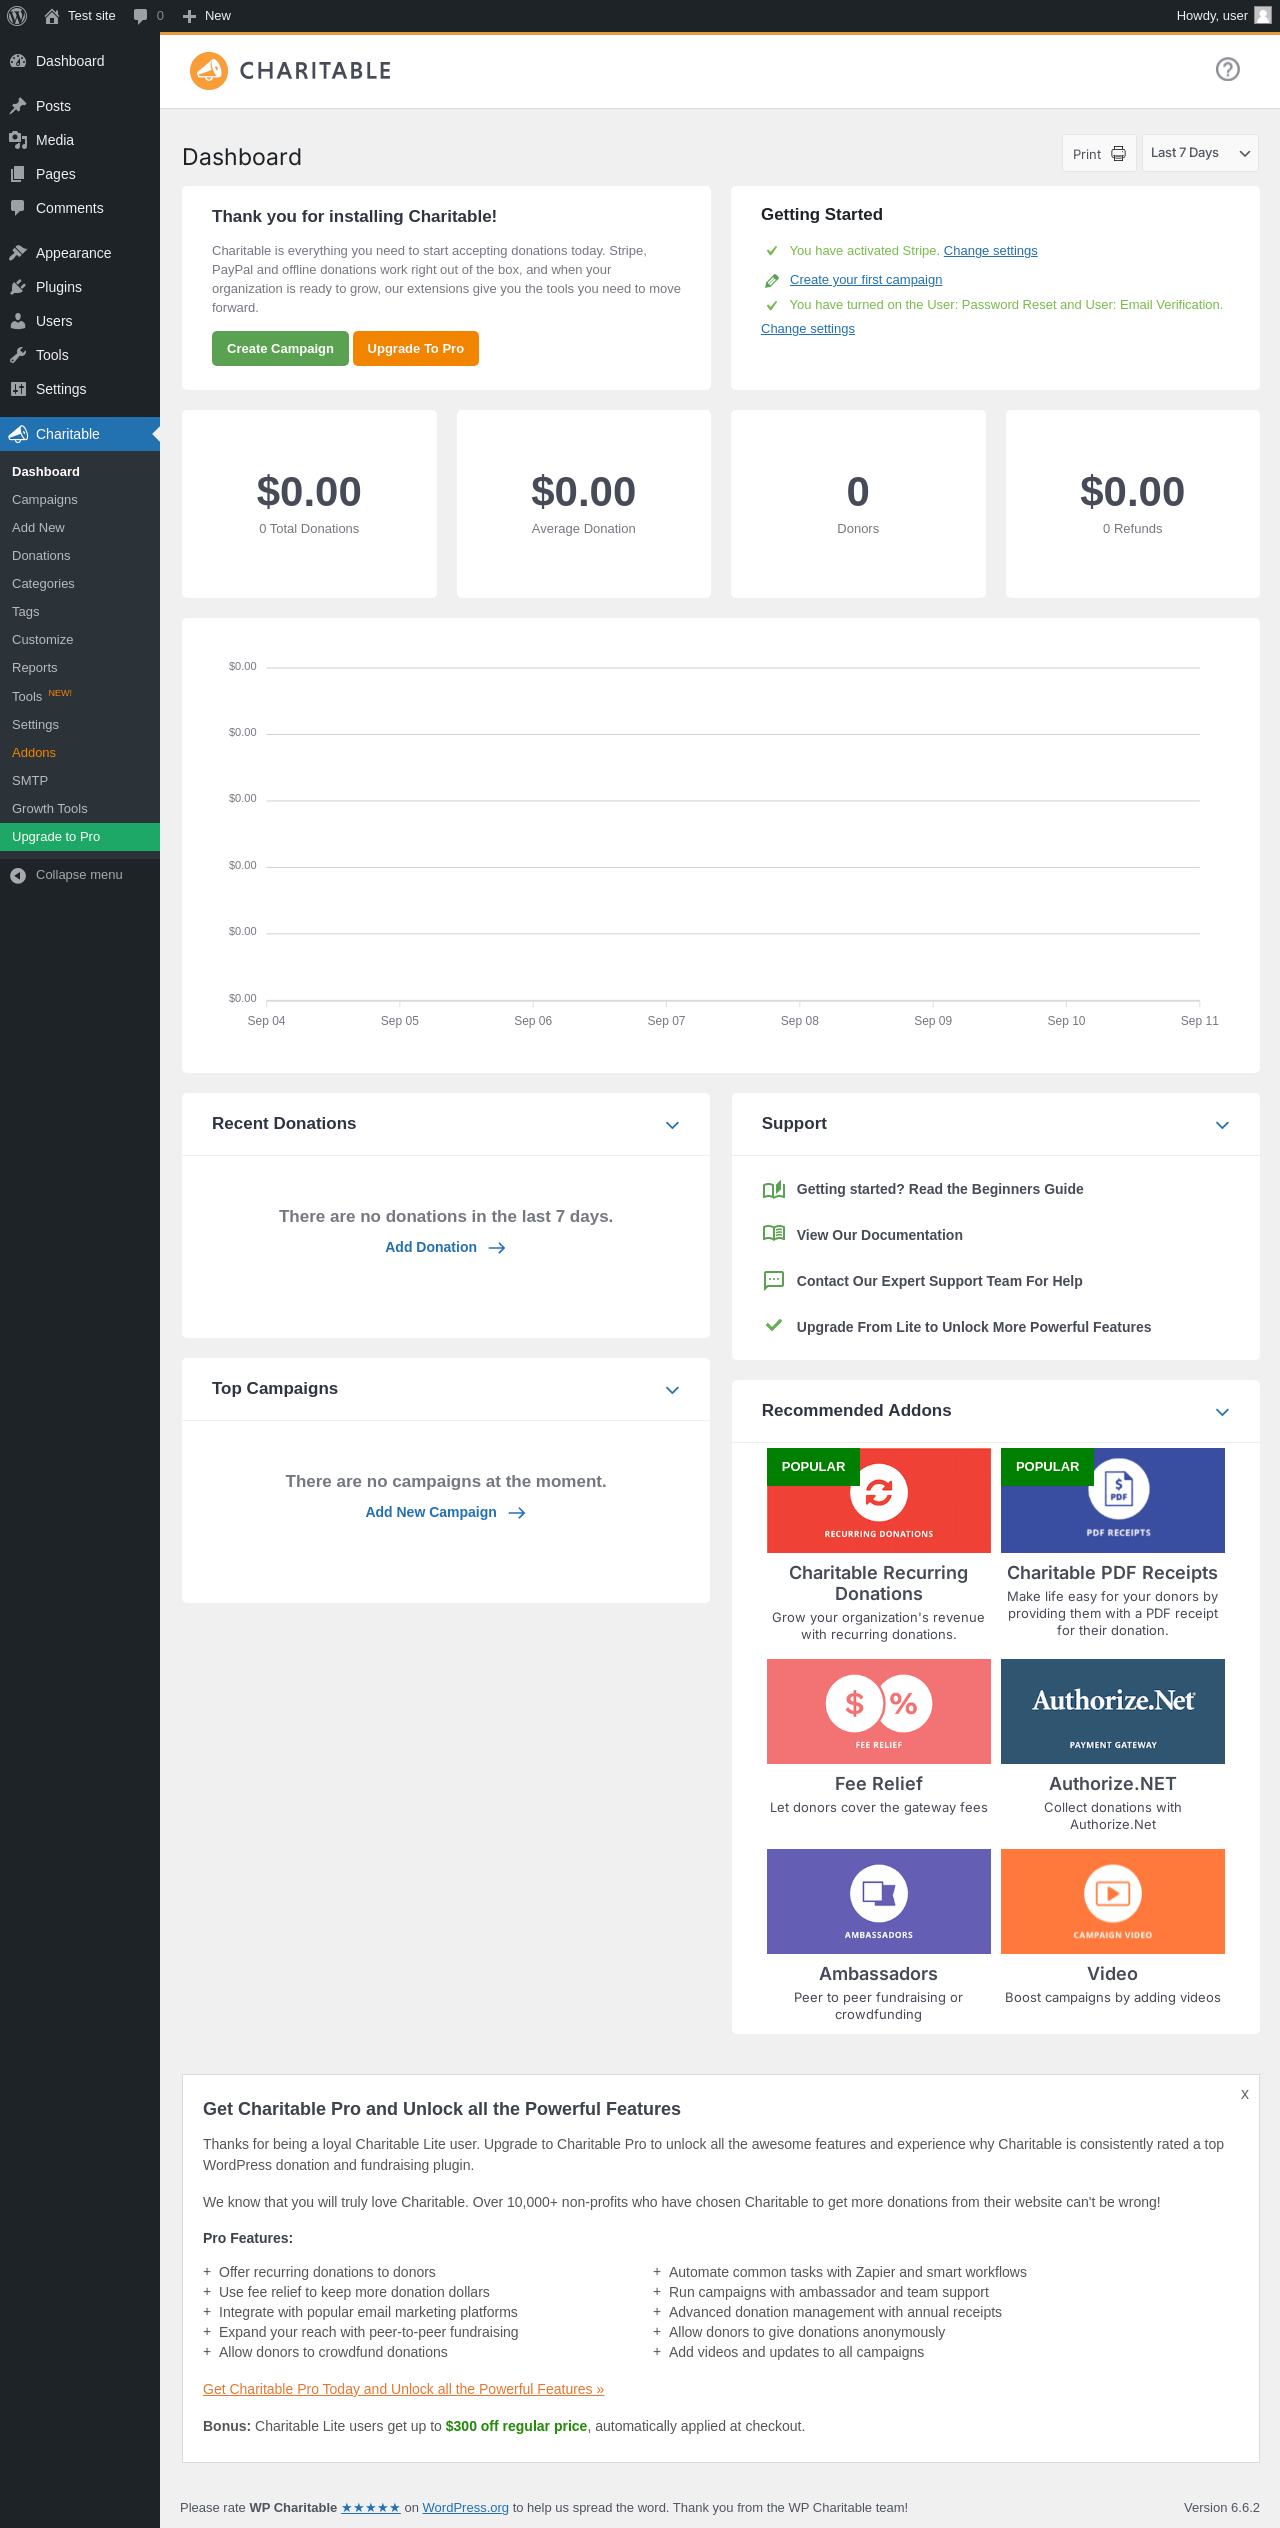This screenshot has width=1280, height=2528.
Task: Open the Ambassadors addon thumbnail
Action: (879, 1901)
